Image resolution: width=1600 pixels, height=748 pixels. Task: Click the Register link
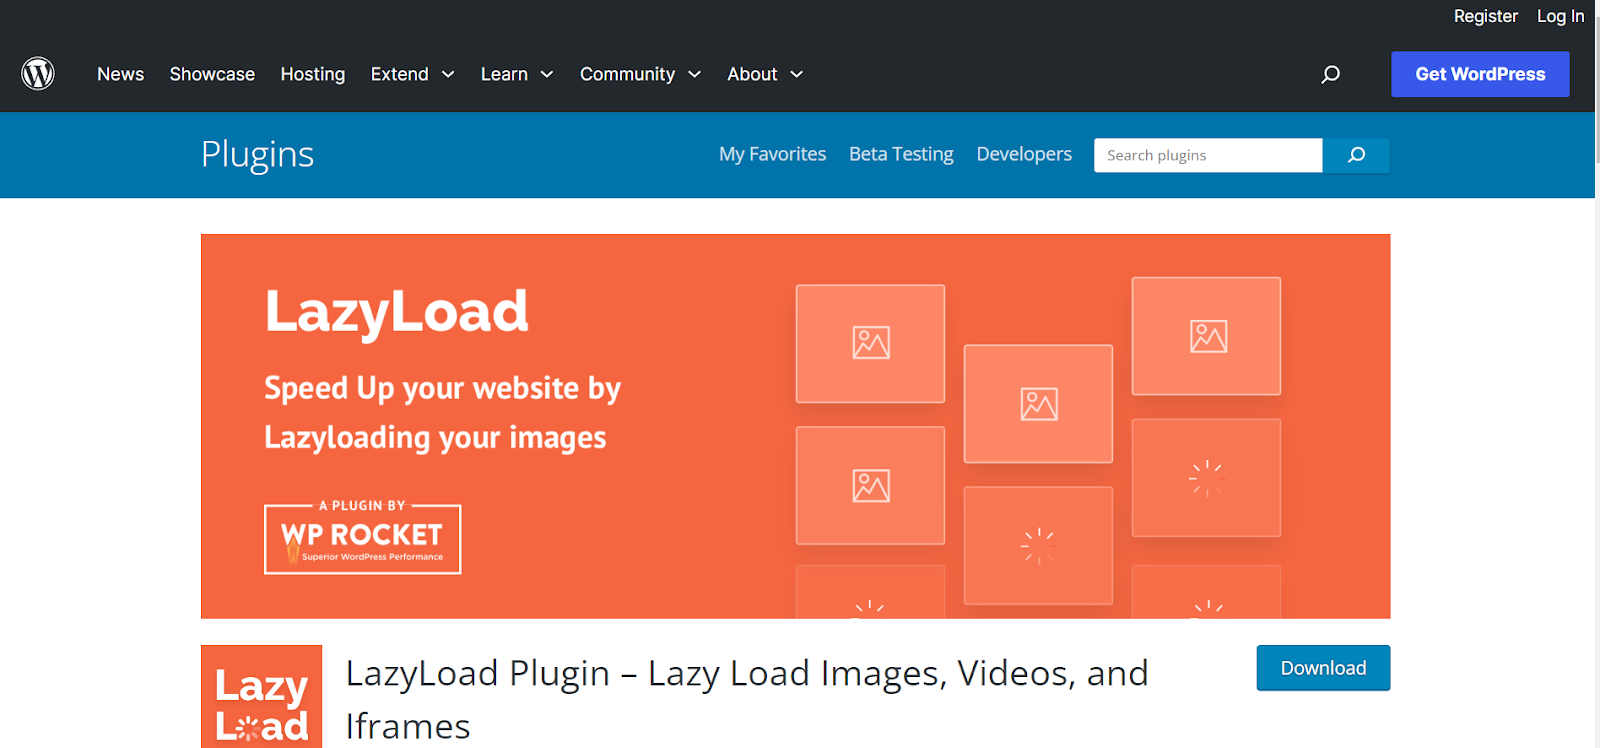(1485, 16)
